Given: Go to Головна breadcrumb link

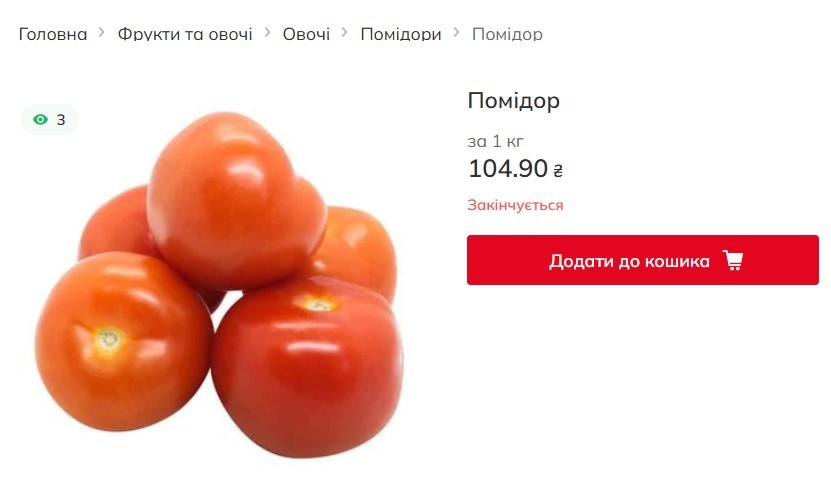Looking at the screenshot, I should pos(52,34).
